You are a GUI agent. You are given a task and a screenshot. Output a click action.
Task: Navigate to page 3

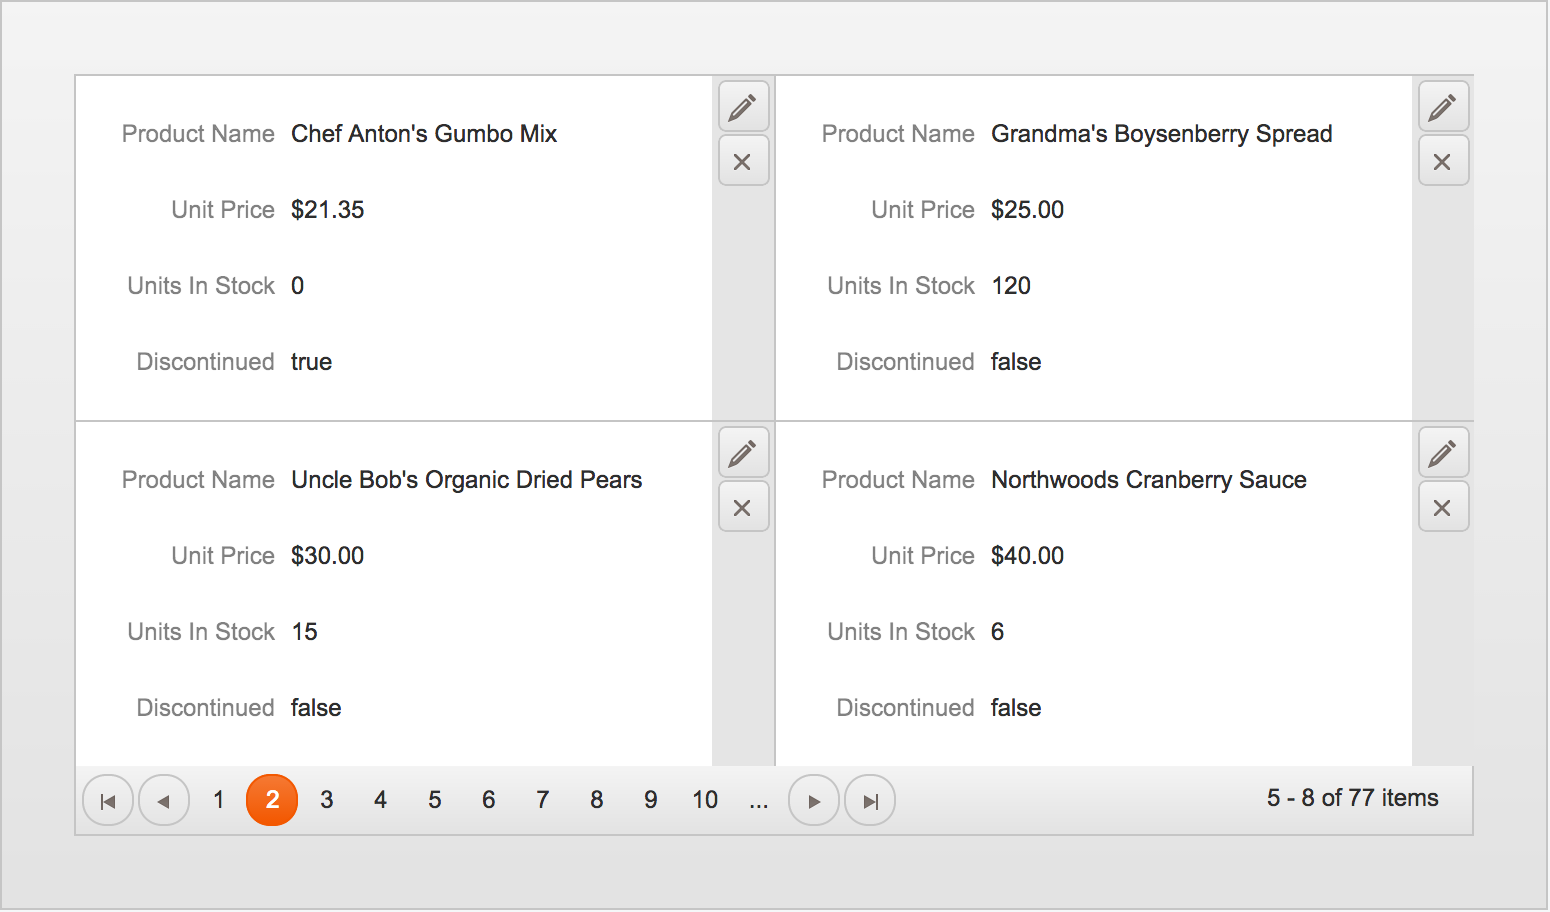pyautogui.click(x=326, y=800)
